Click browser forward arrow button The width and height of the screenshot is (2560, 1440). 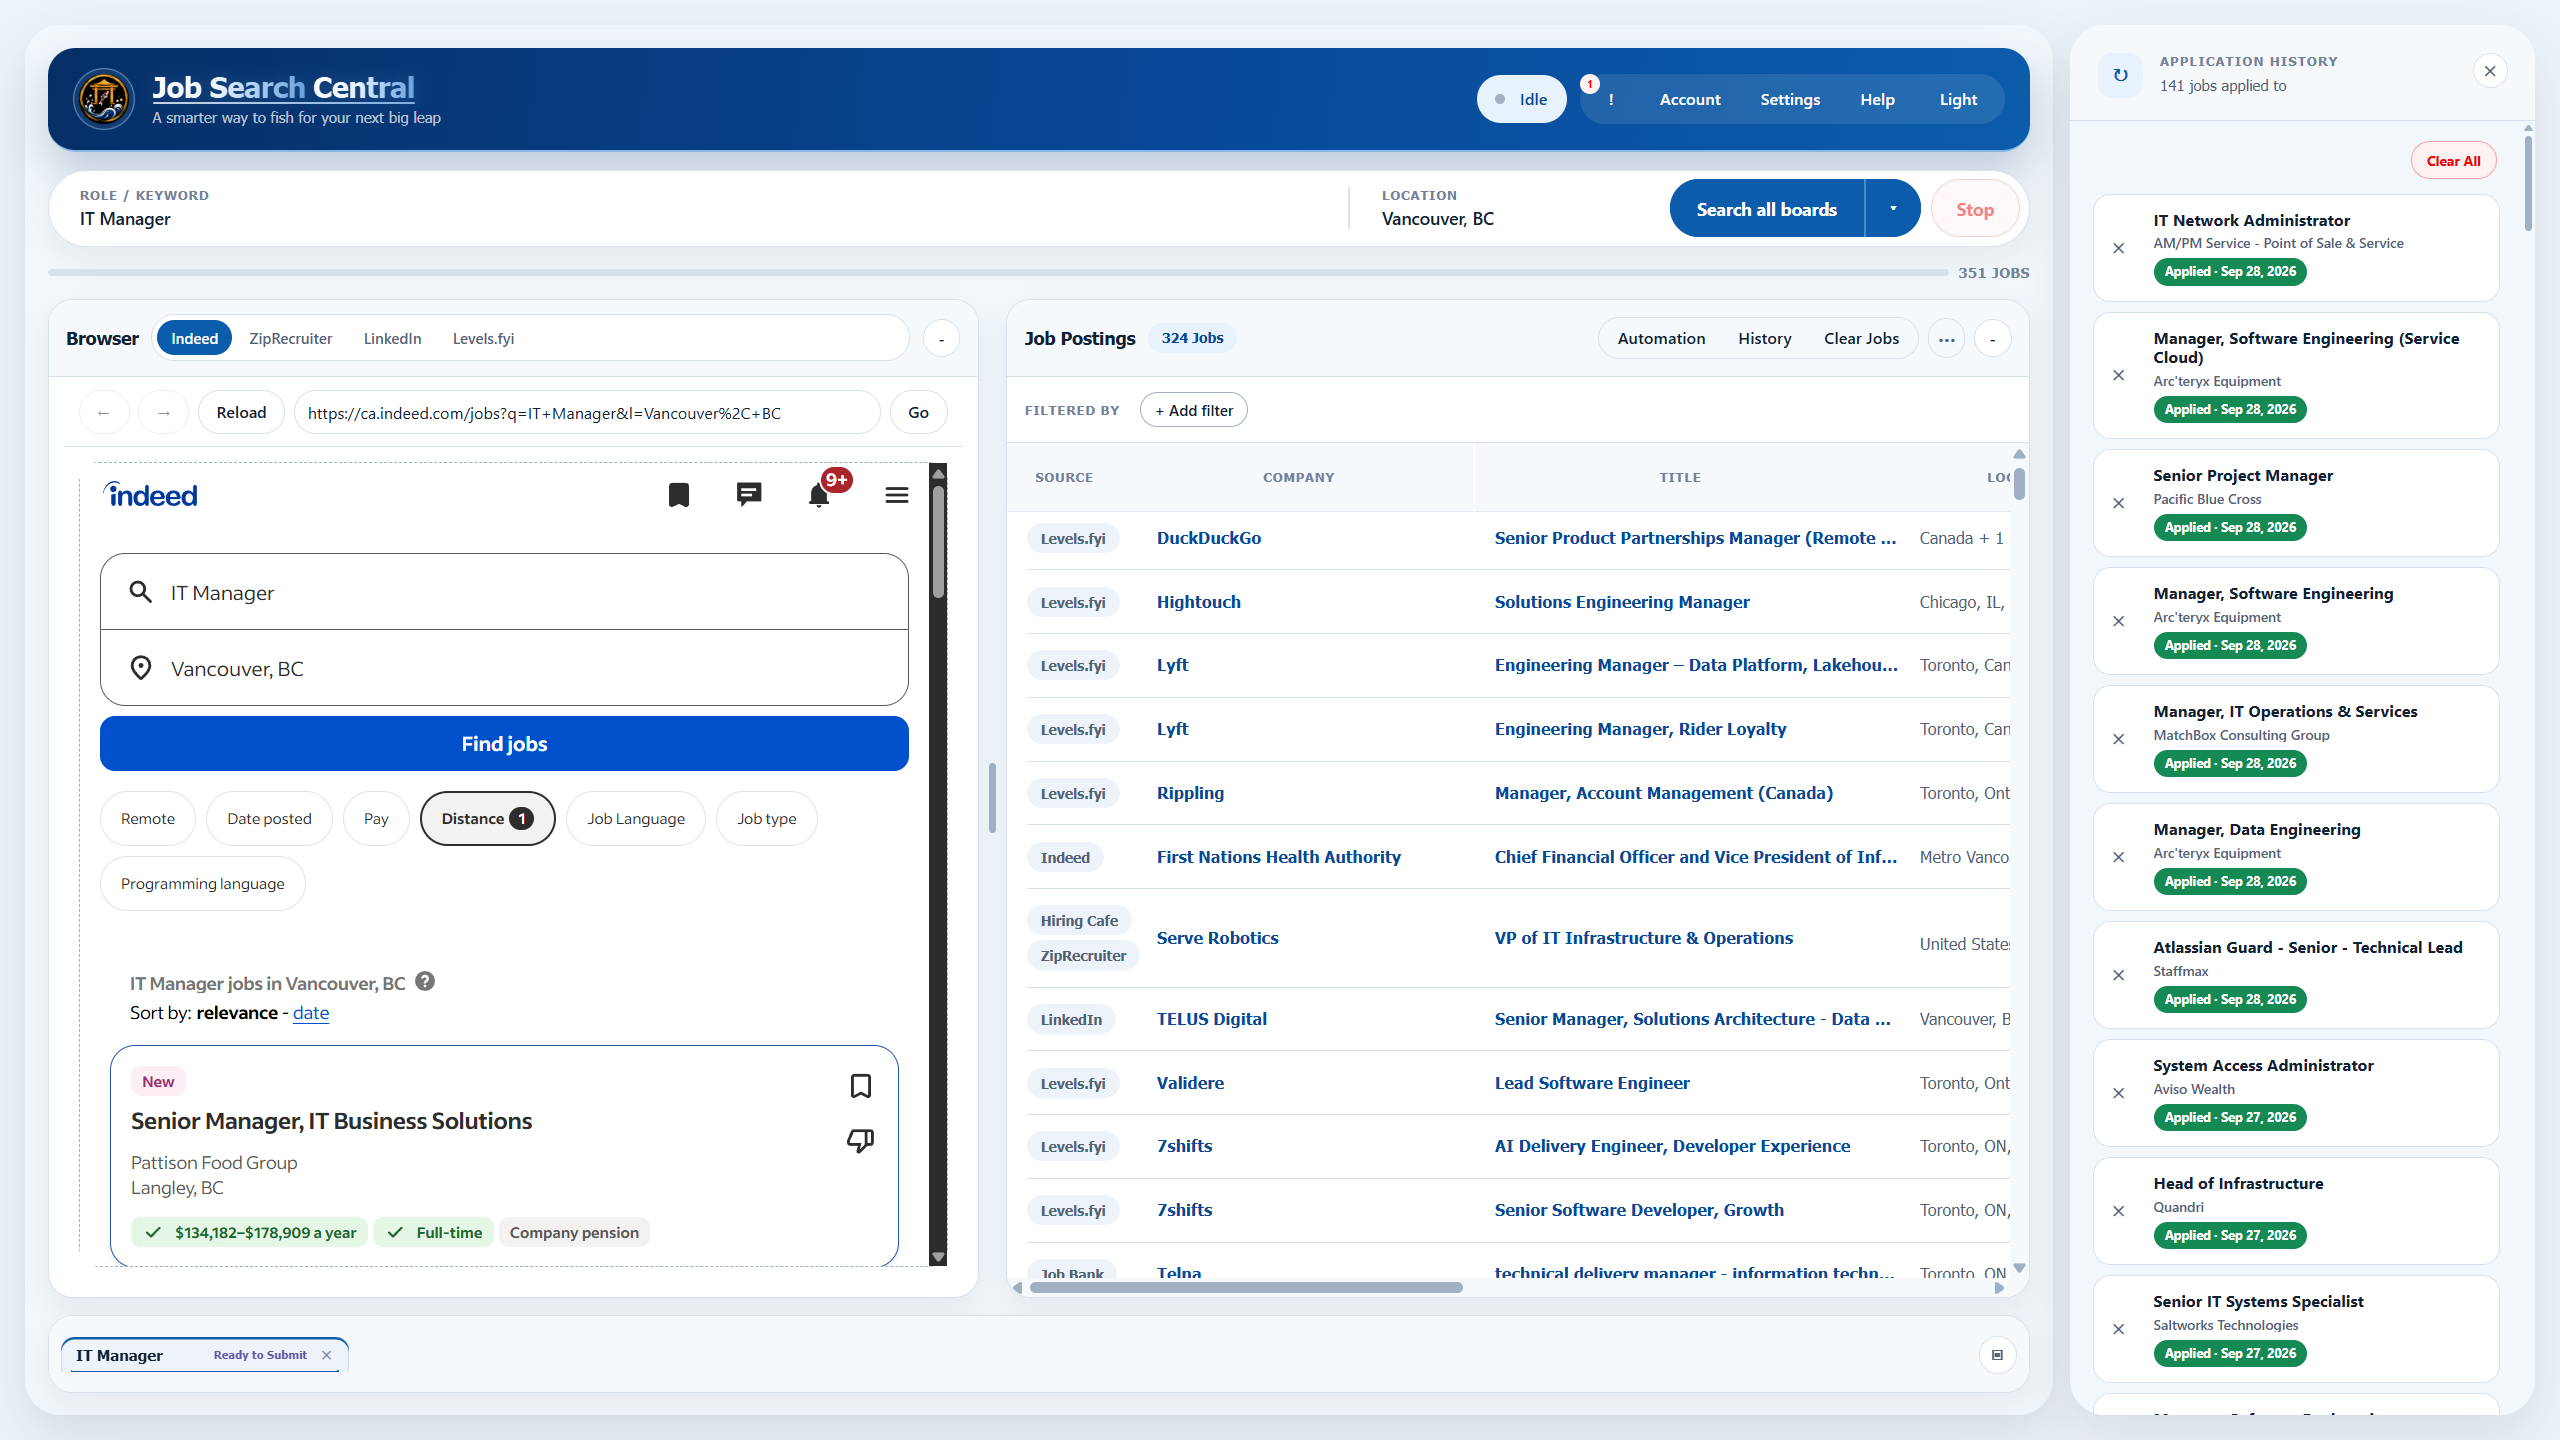(x=164, y=413)
